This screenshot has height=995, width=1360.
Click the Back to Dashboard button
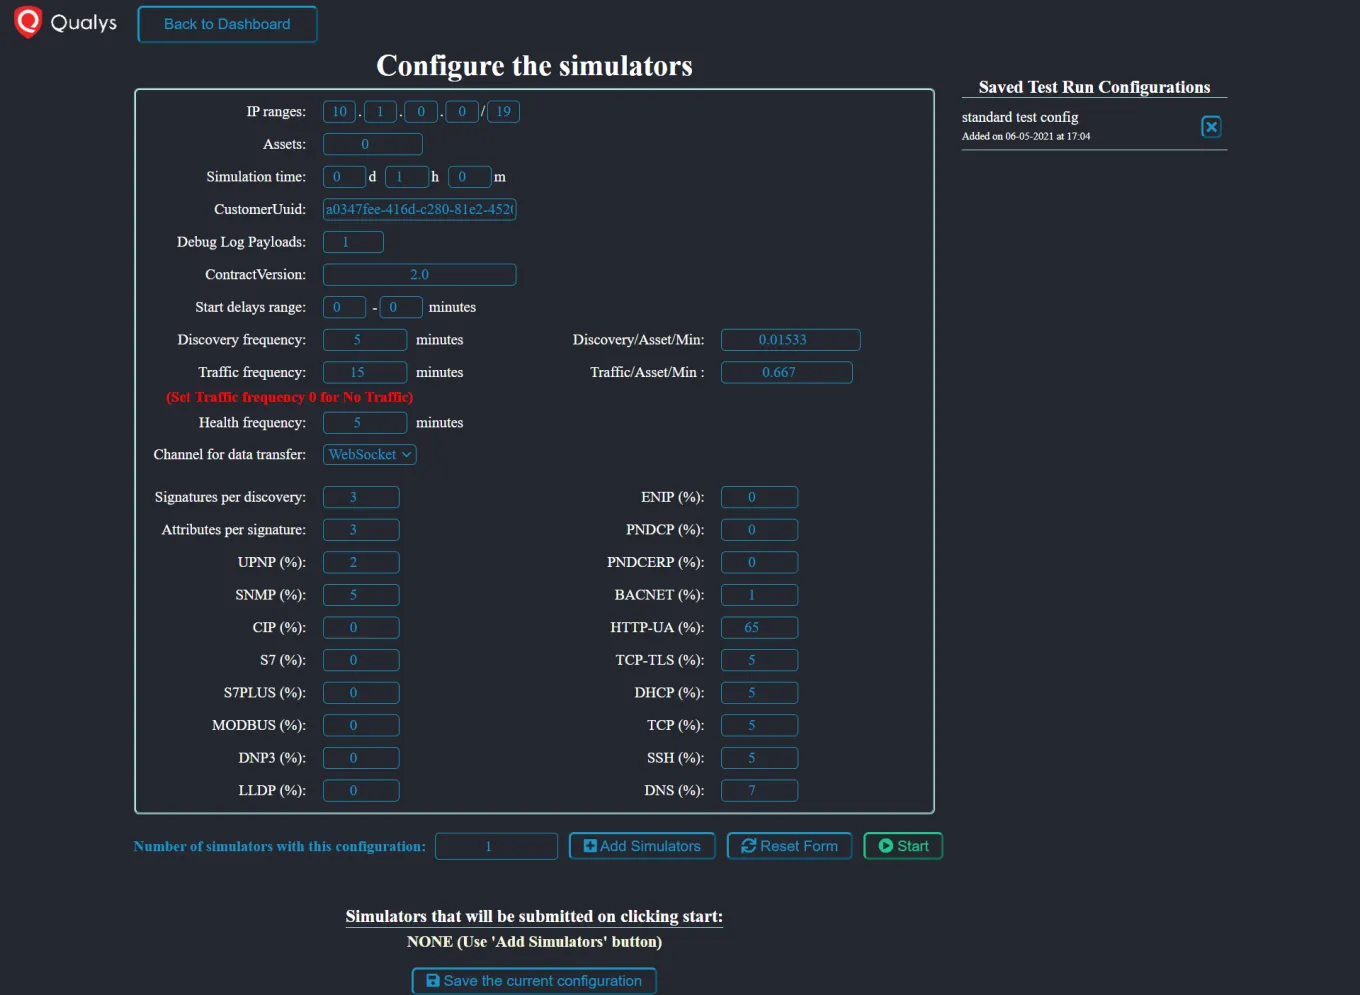(227, 24)
